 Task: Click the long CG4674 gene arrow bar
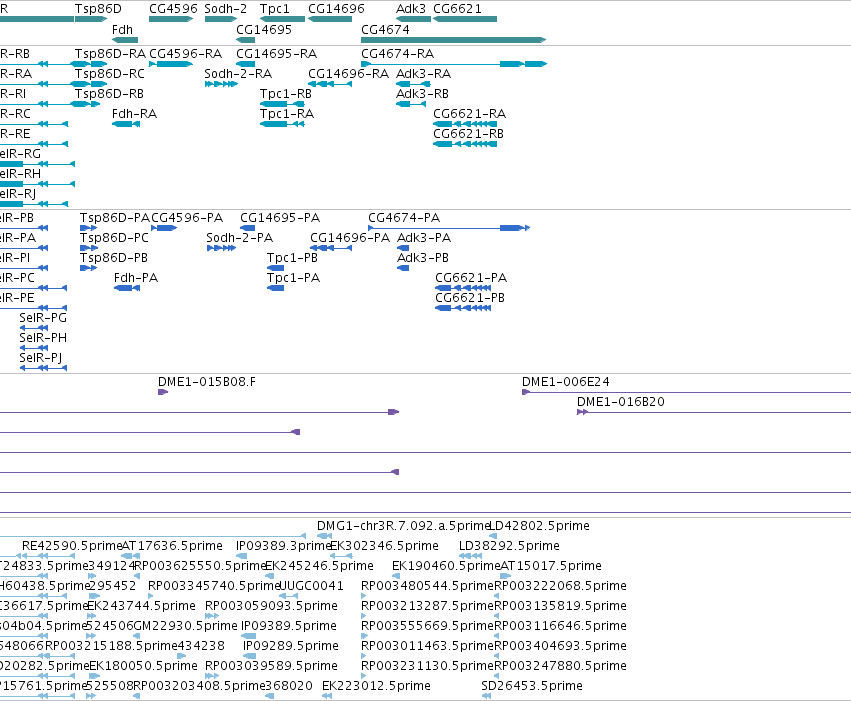[453, 40]
